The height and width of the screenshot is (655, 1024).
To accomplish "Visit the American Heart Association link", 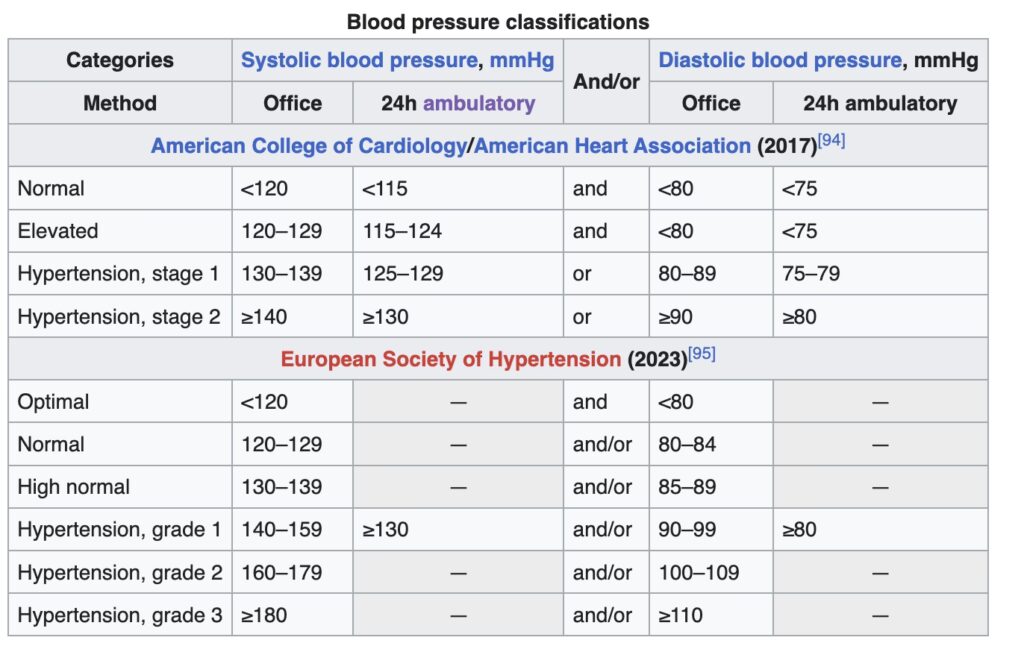I will (612, 146).
